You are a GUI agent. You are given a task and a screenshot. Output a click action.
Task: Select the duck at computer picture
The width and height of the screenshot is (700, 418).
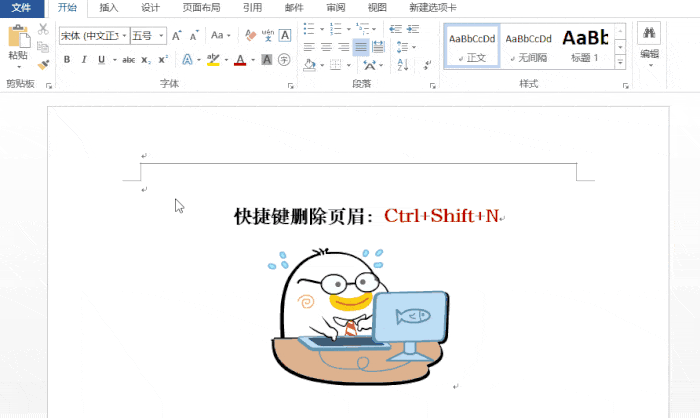[358, 317]
